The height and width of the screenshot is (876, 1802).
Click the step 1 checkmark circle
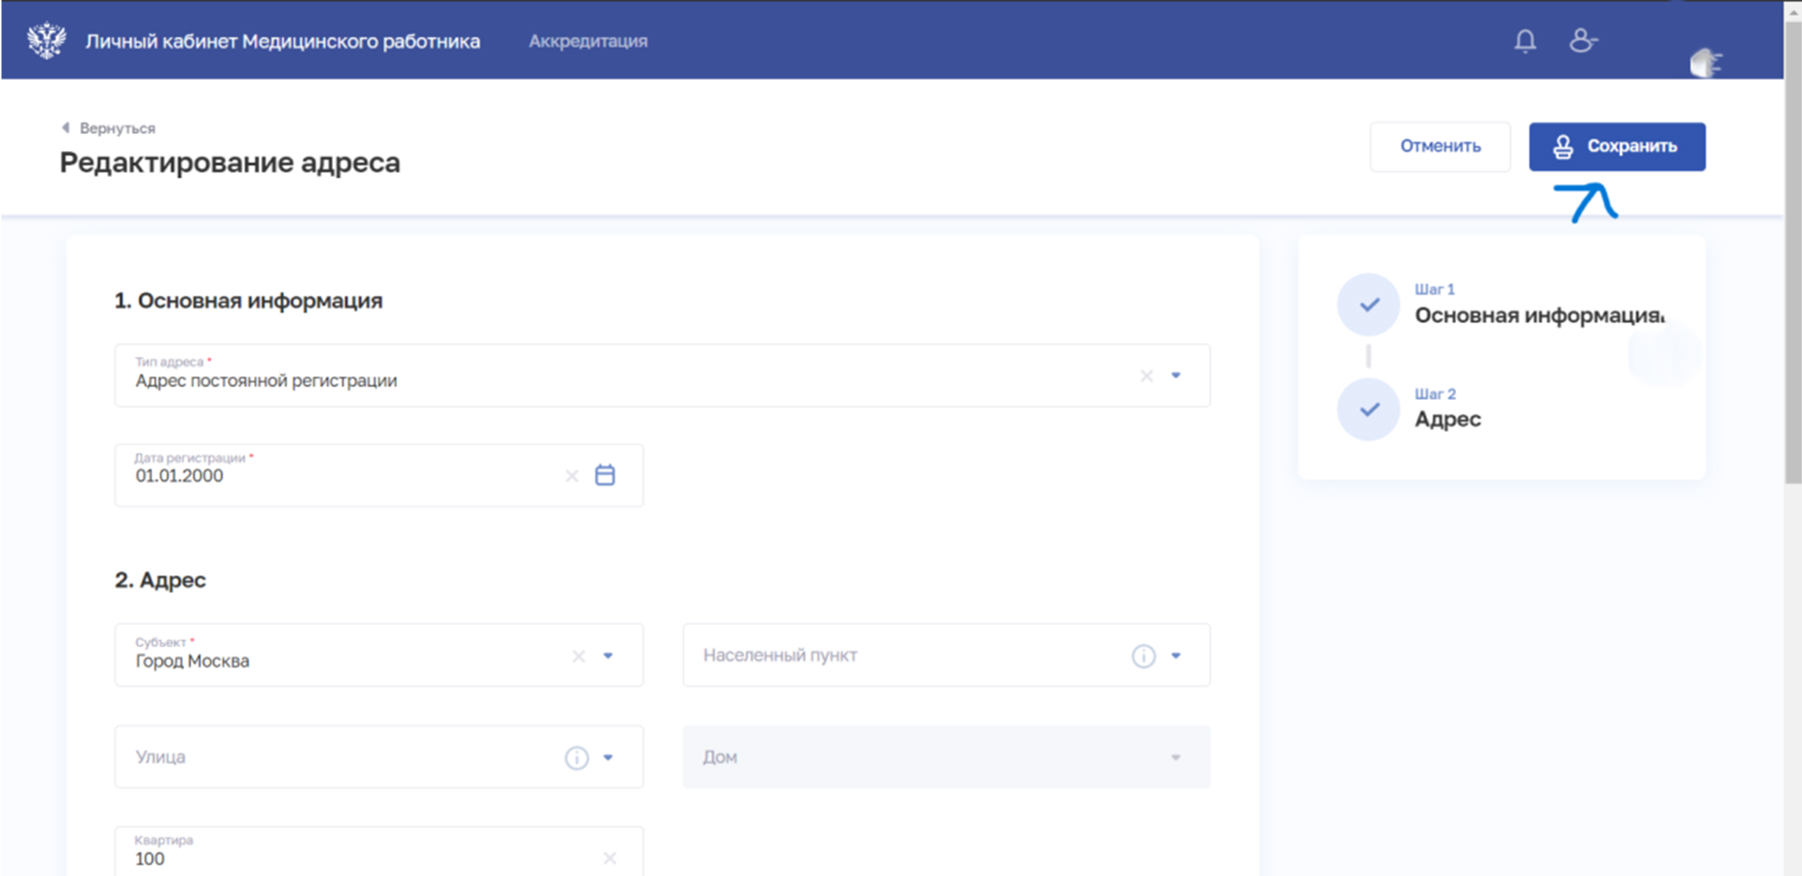(1368, 304)
